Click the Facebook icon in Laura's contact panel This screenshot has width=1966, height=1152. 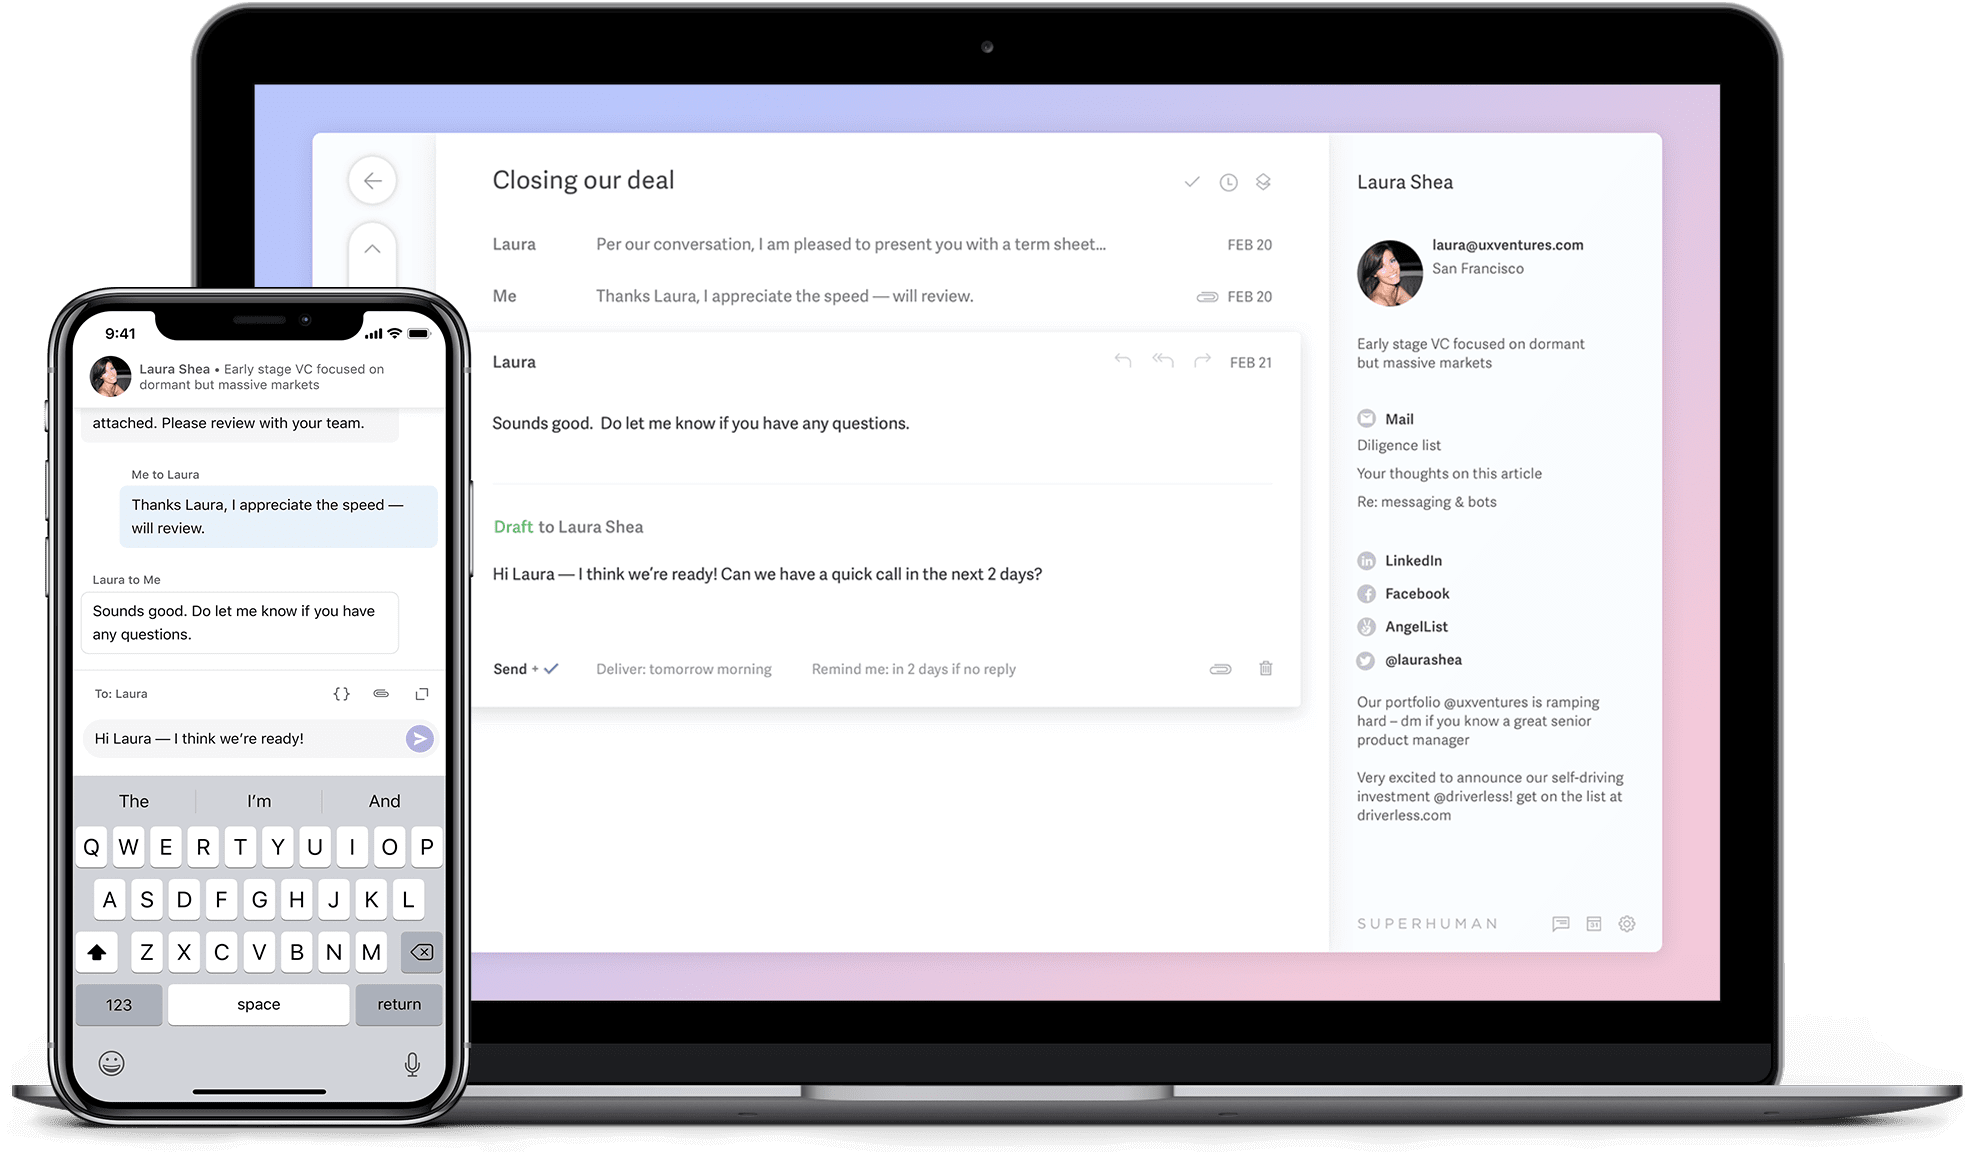click(x=1366, y=592)
